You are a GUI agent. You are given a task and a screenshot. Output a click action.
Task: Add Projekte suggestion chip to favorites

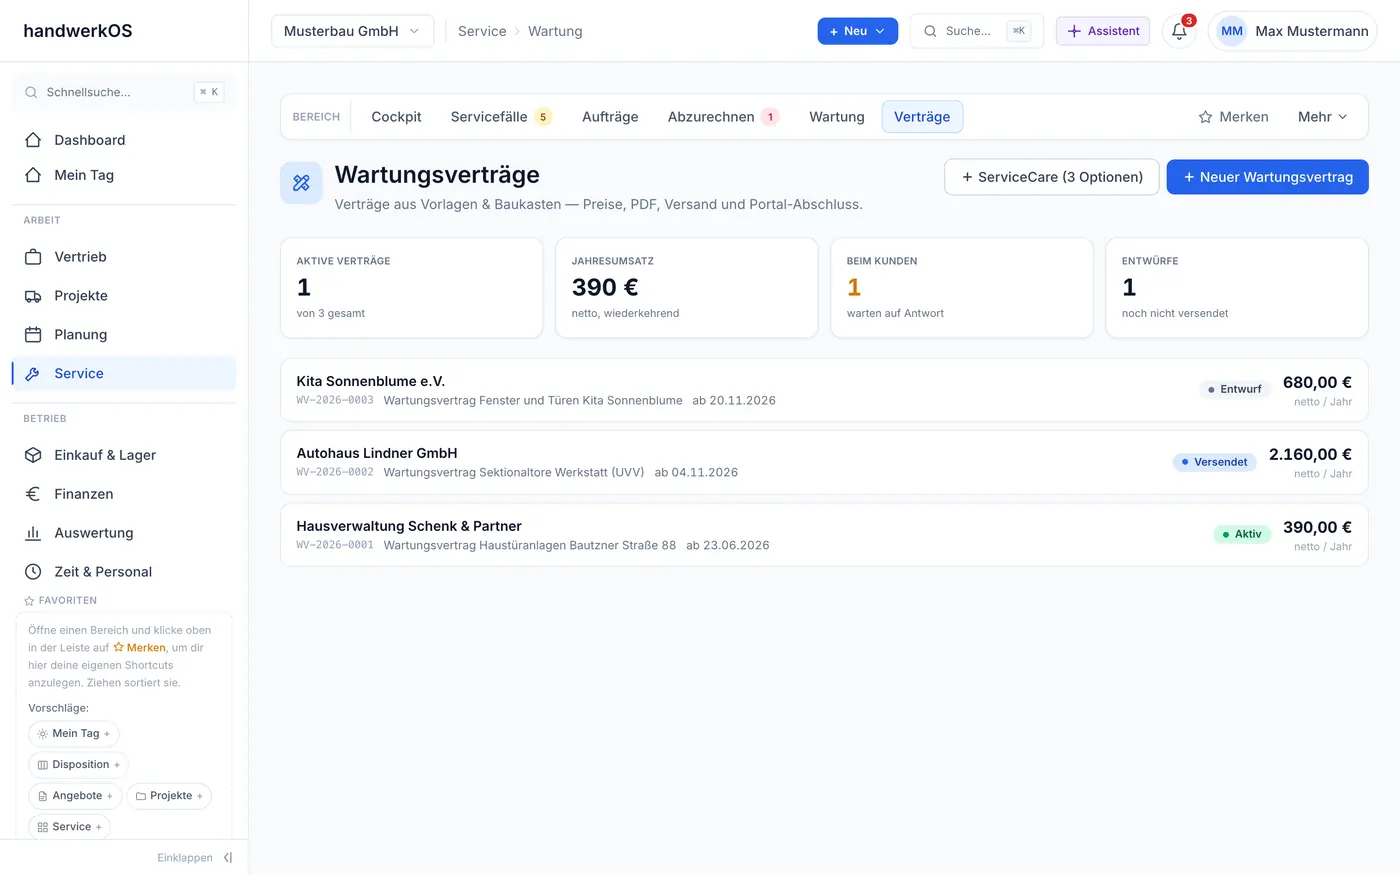click(169, 796)
